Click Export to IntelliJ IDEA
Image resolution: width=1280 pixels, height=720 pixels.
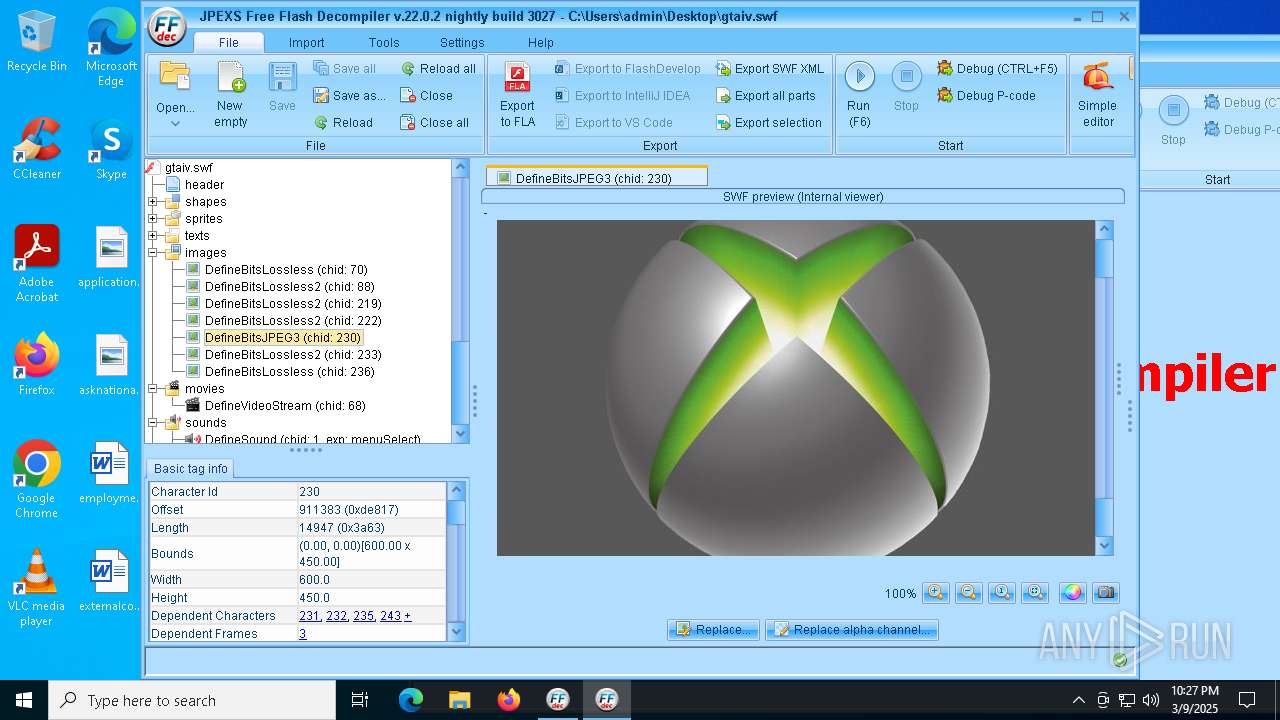click(x=622, y=96)
